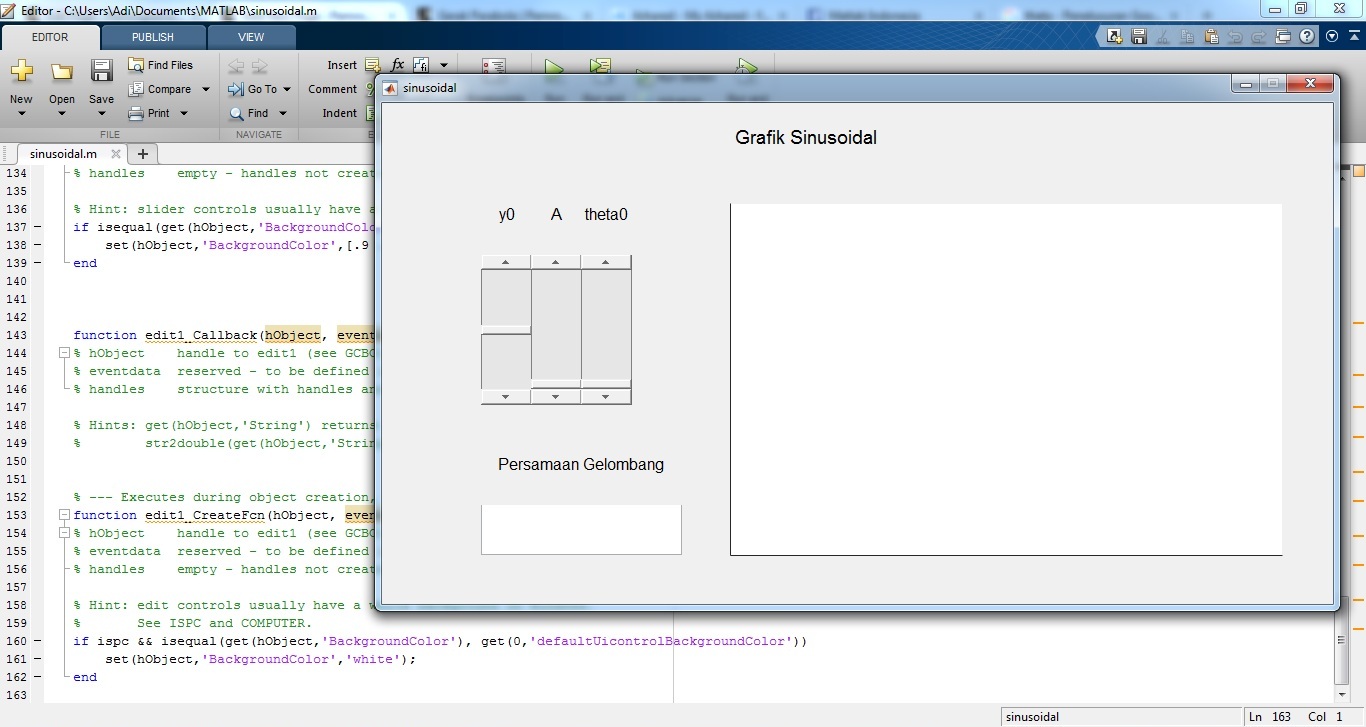Click the large Save icon in FILE section
Screen dimensions: 1366x727
click(x=101, y=72)
